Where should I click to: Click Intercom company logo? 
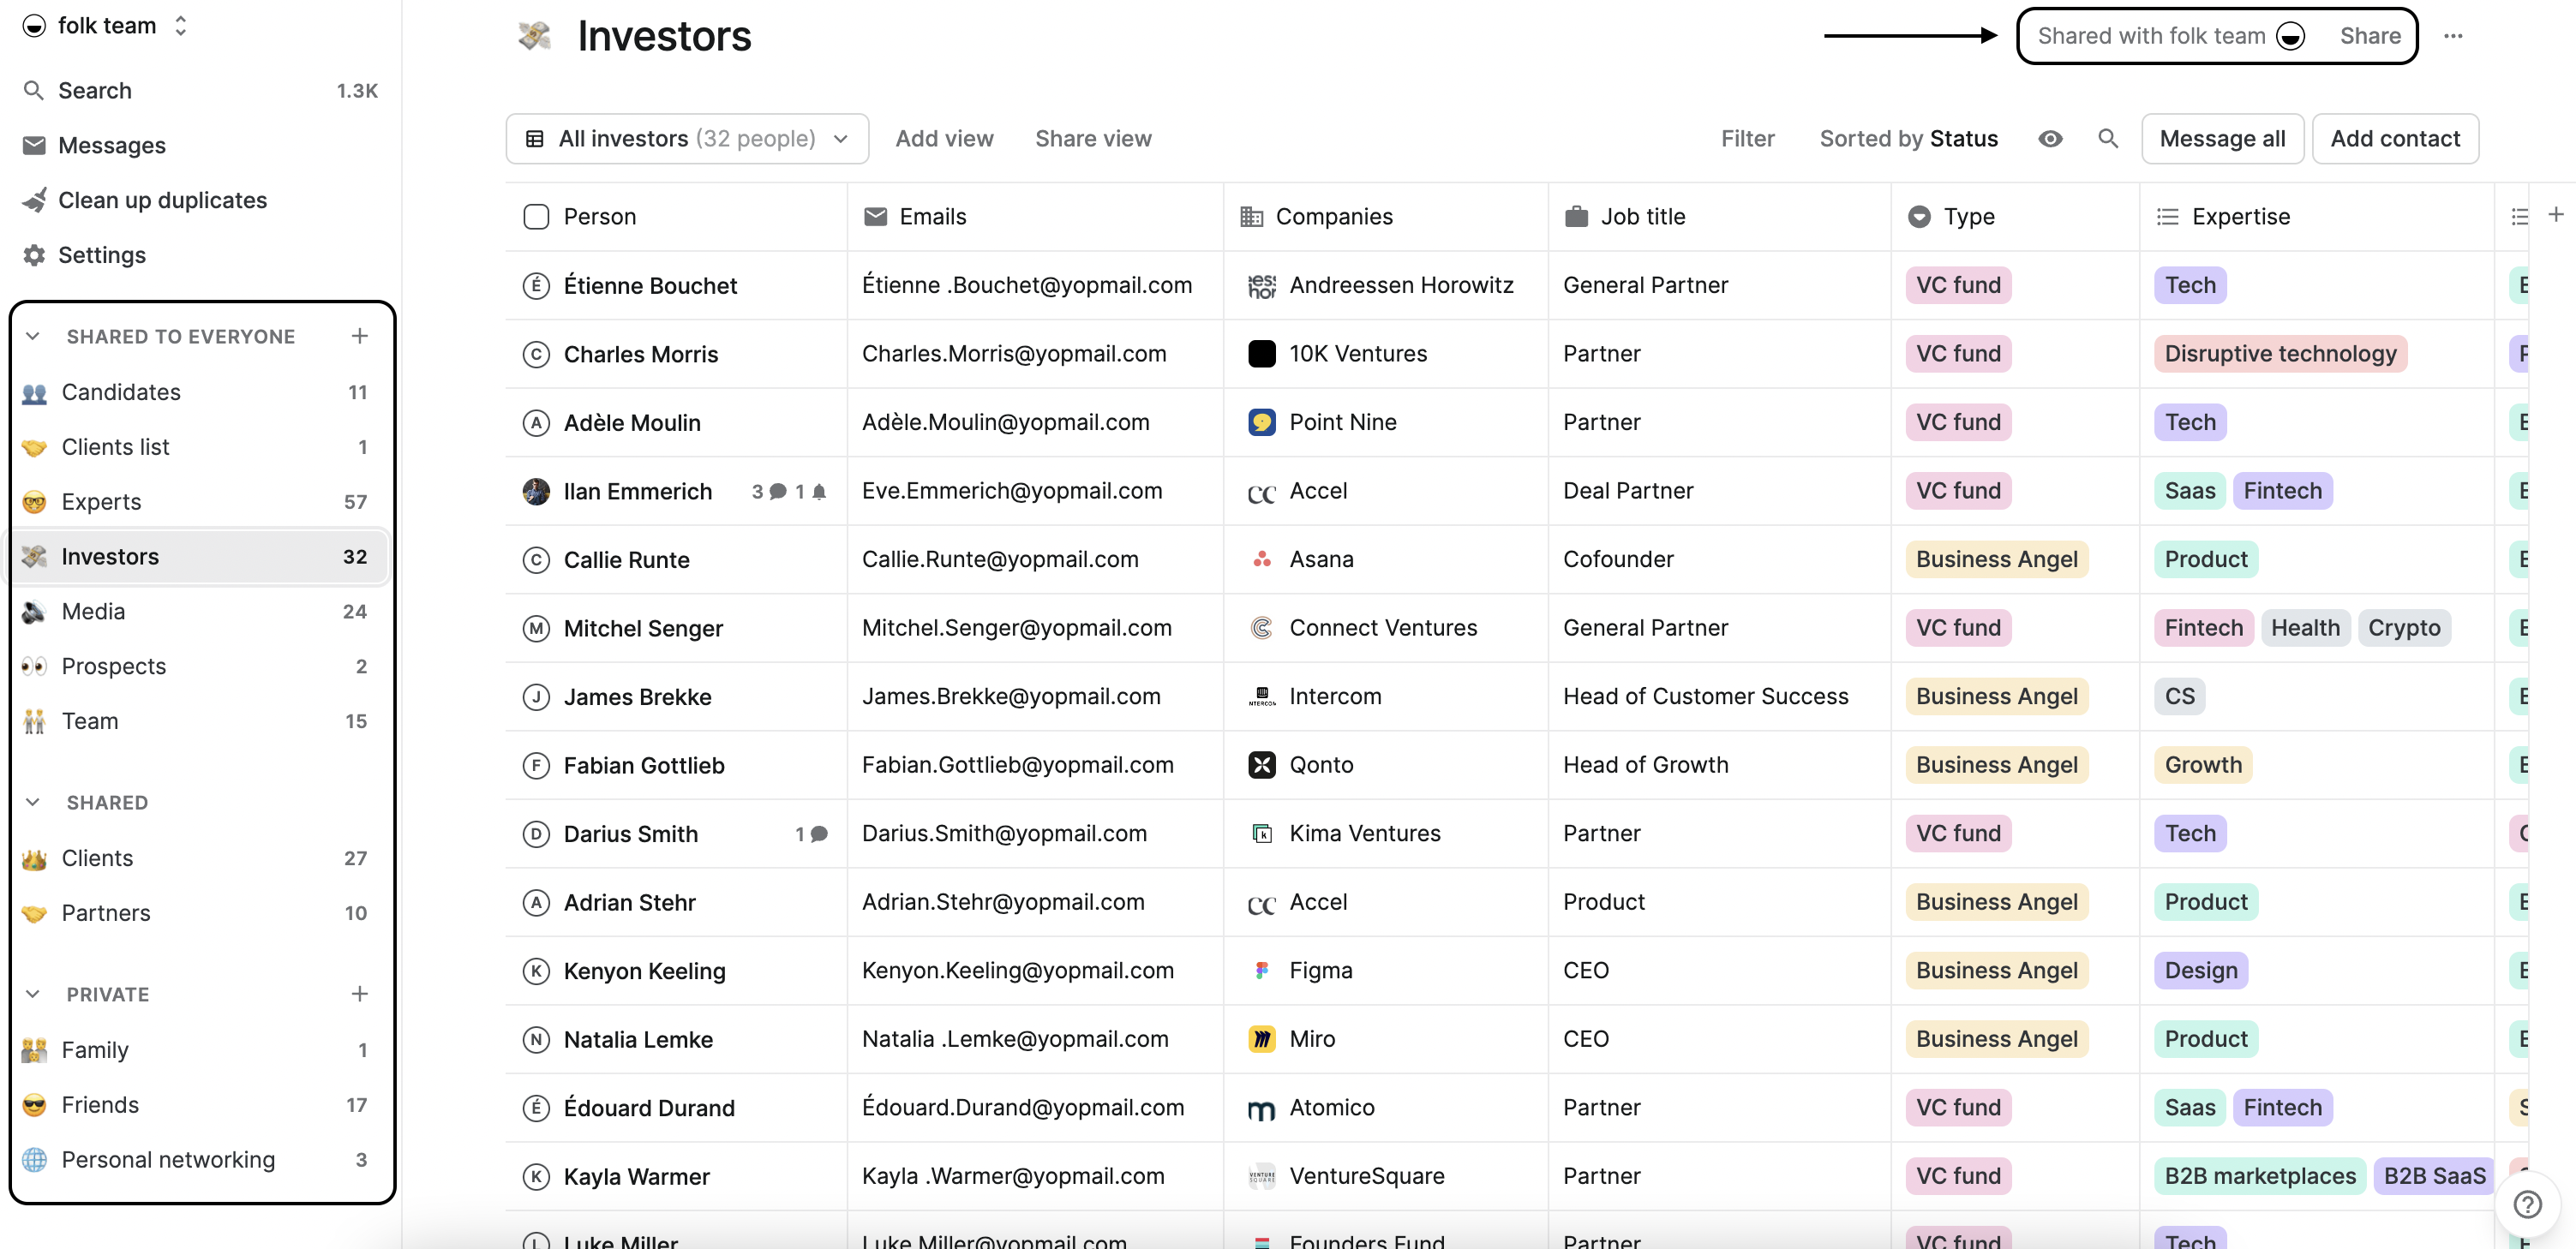pos(1262,696)
